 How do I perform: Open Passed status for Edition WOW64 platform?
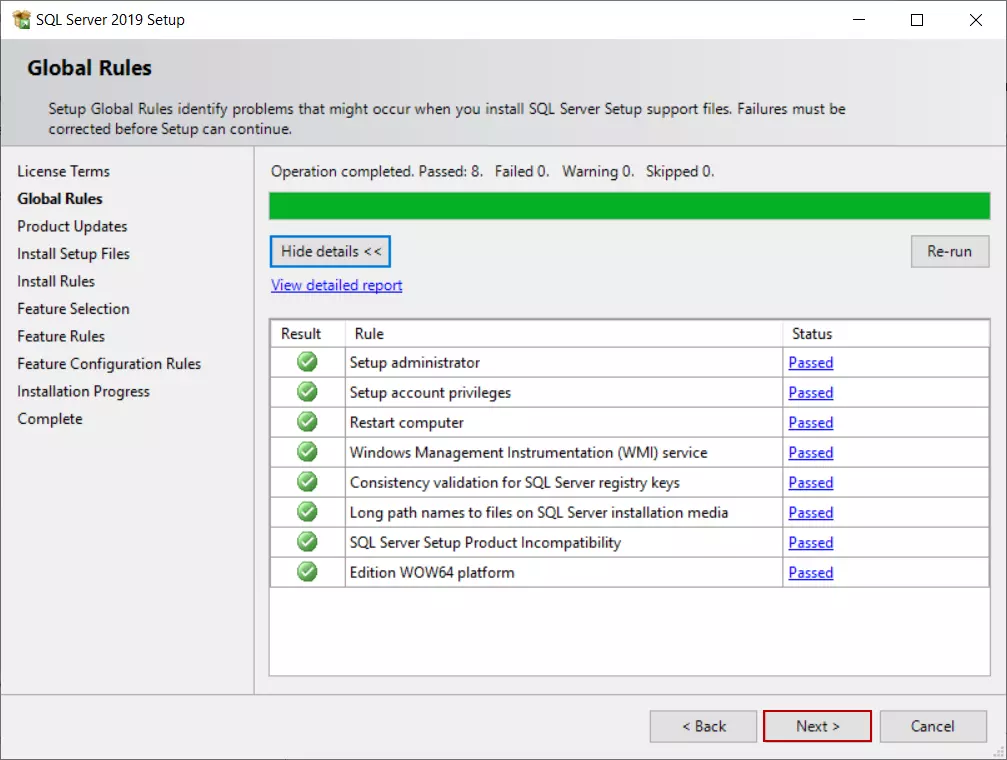coord(810,572)
